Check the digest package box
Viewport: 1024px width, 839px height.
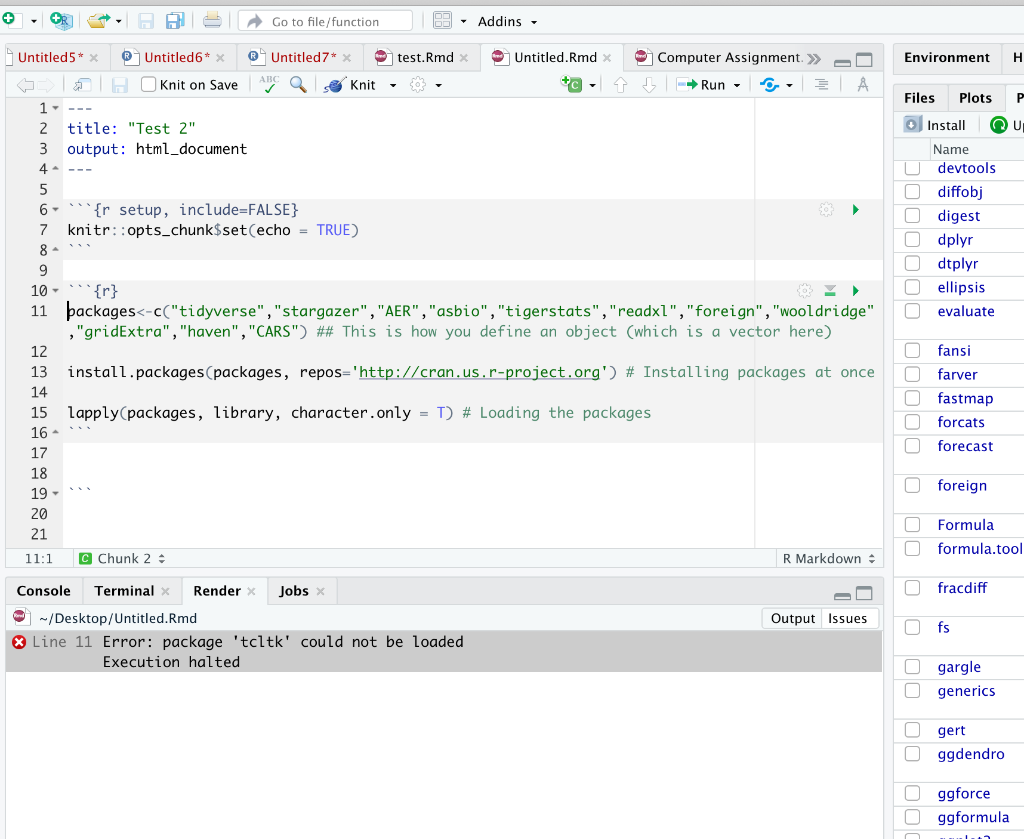[x=912, y=215]
